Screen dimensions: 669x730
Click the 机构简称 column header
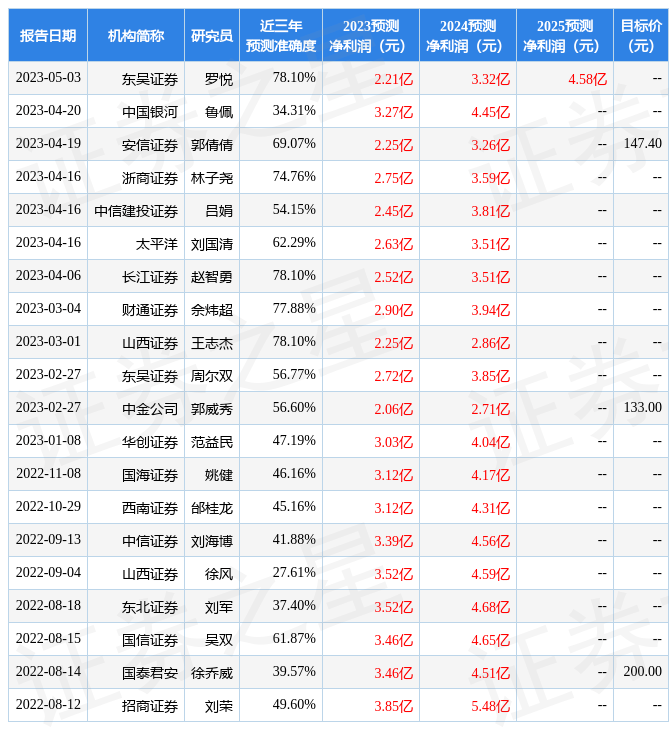[x=136, y=35]
